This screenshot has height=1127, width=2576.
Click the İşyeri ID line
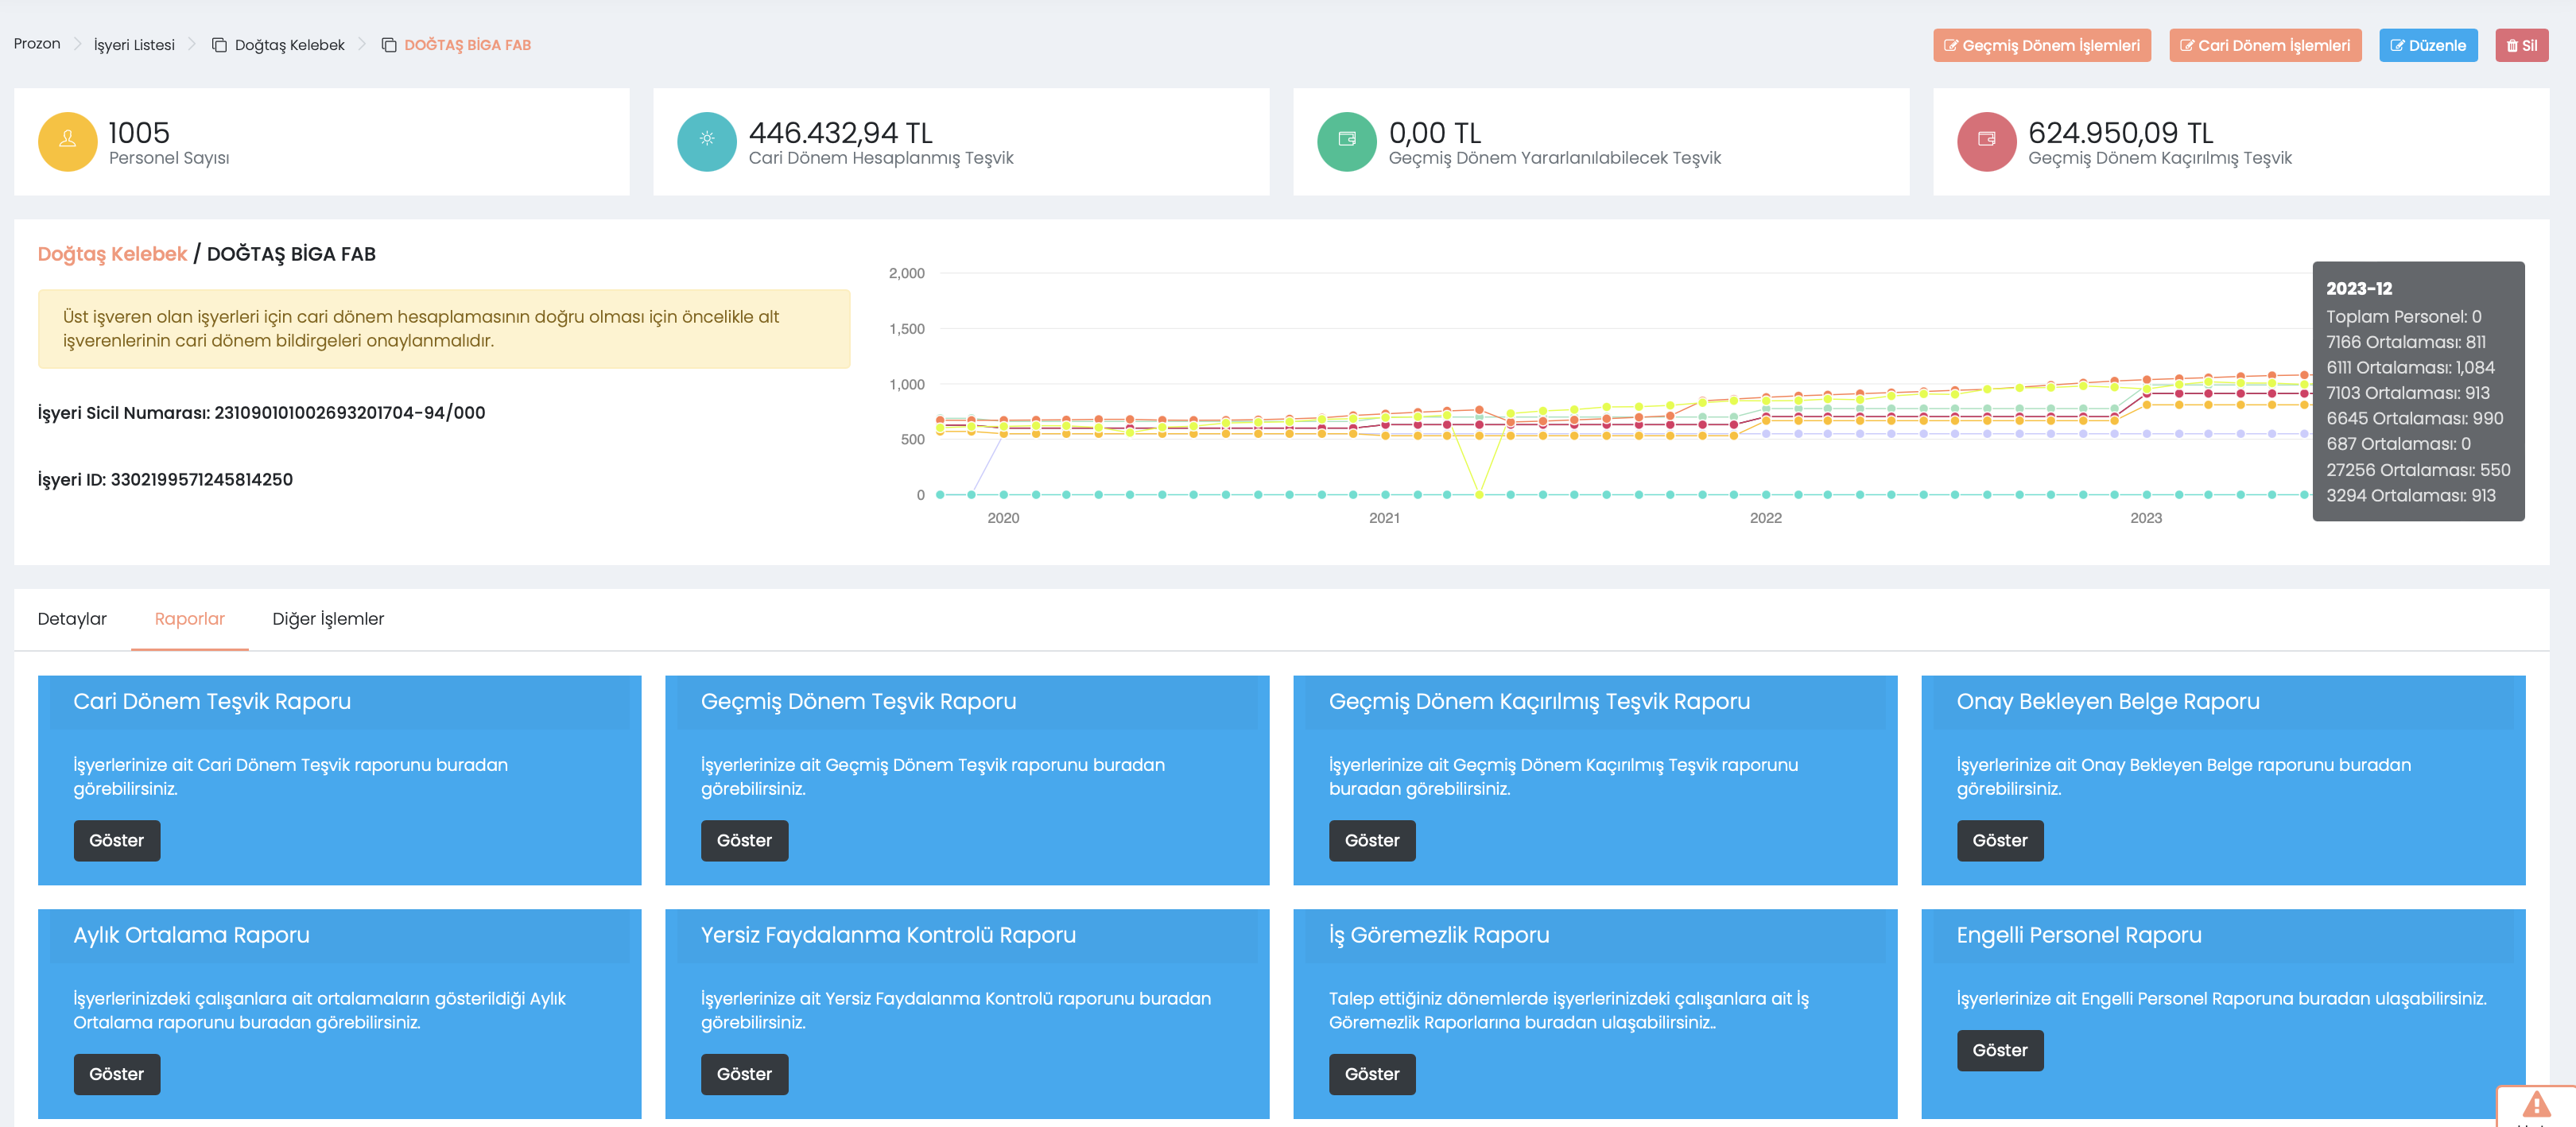tap(165, 479)
